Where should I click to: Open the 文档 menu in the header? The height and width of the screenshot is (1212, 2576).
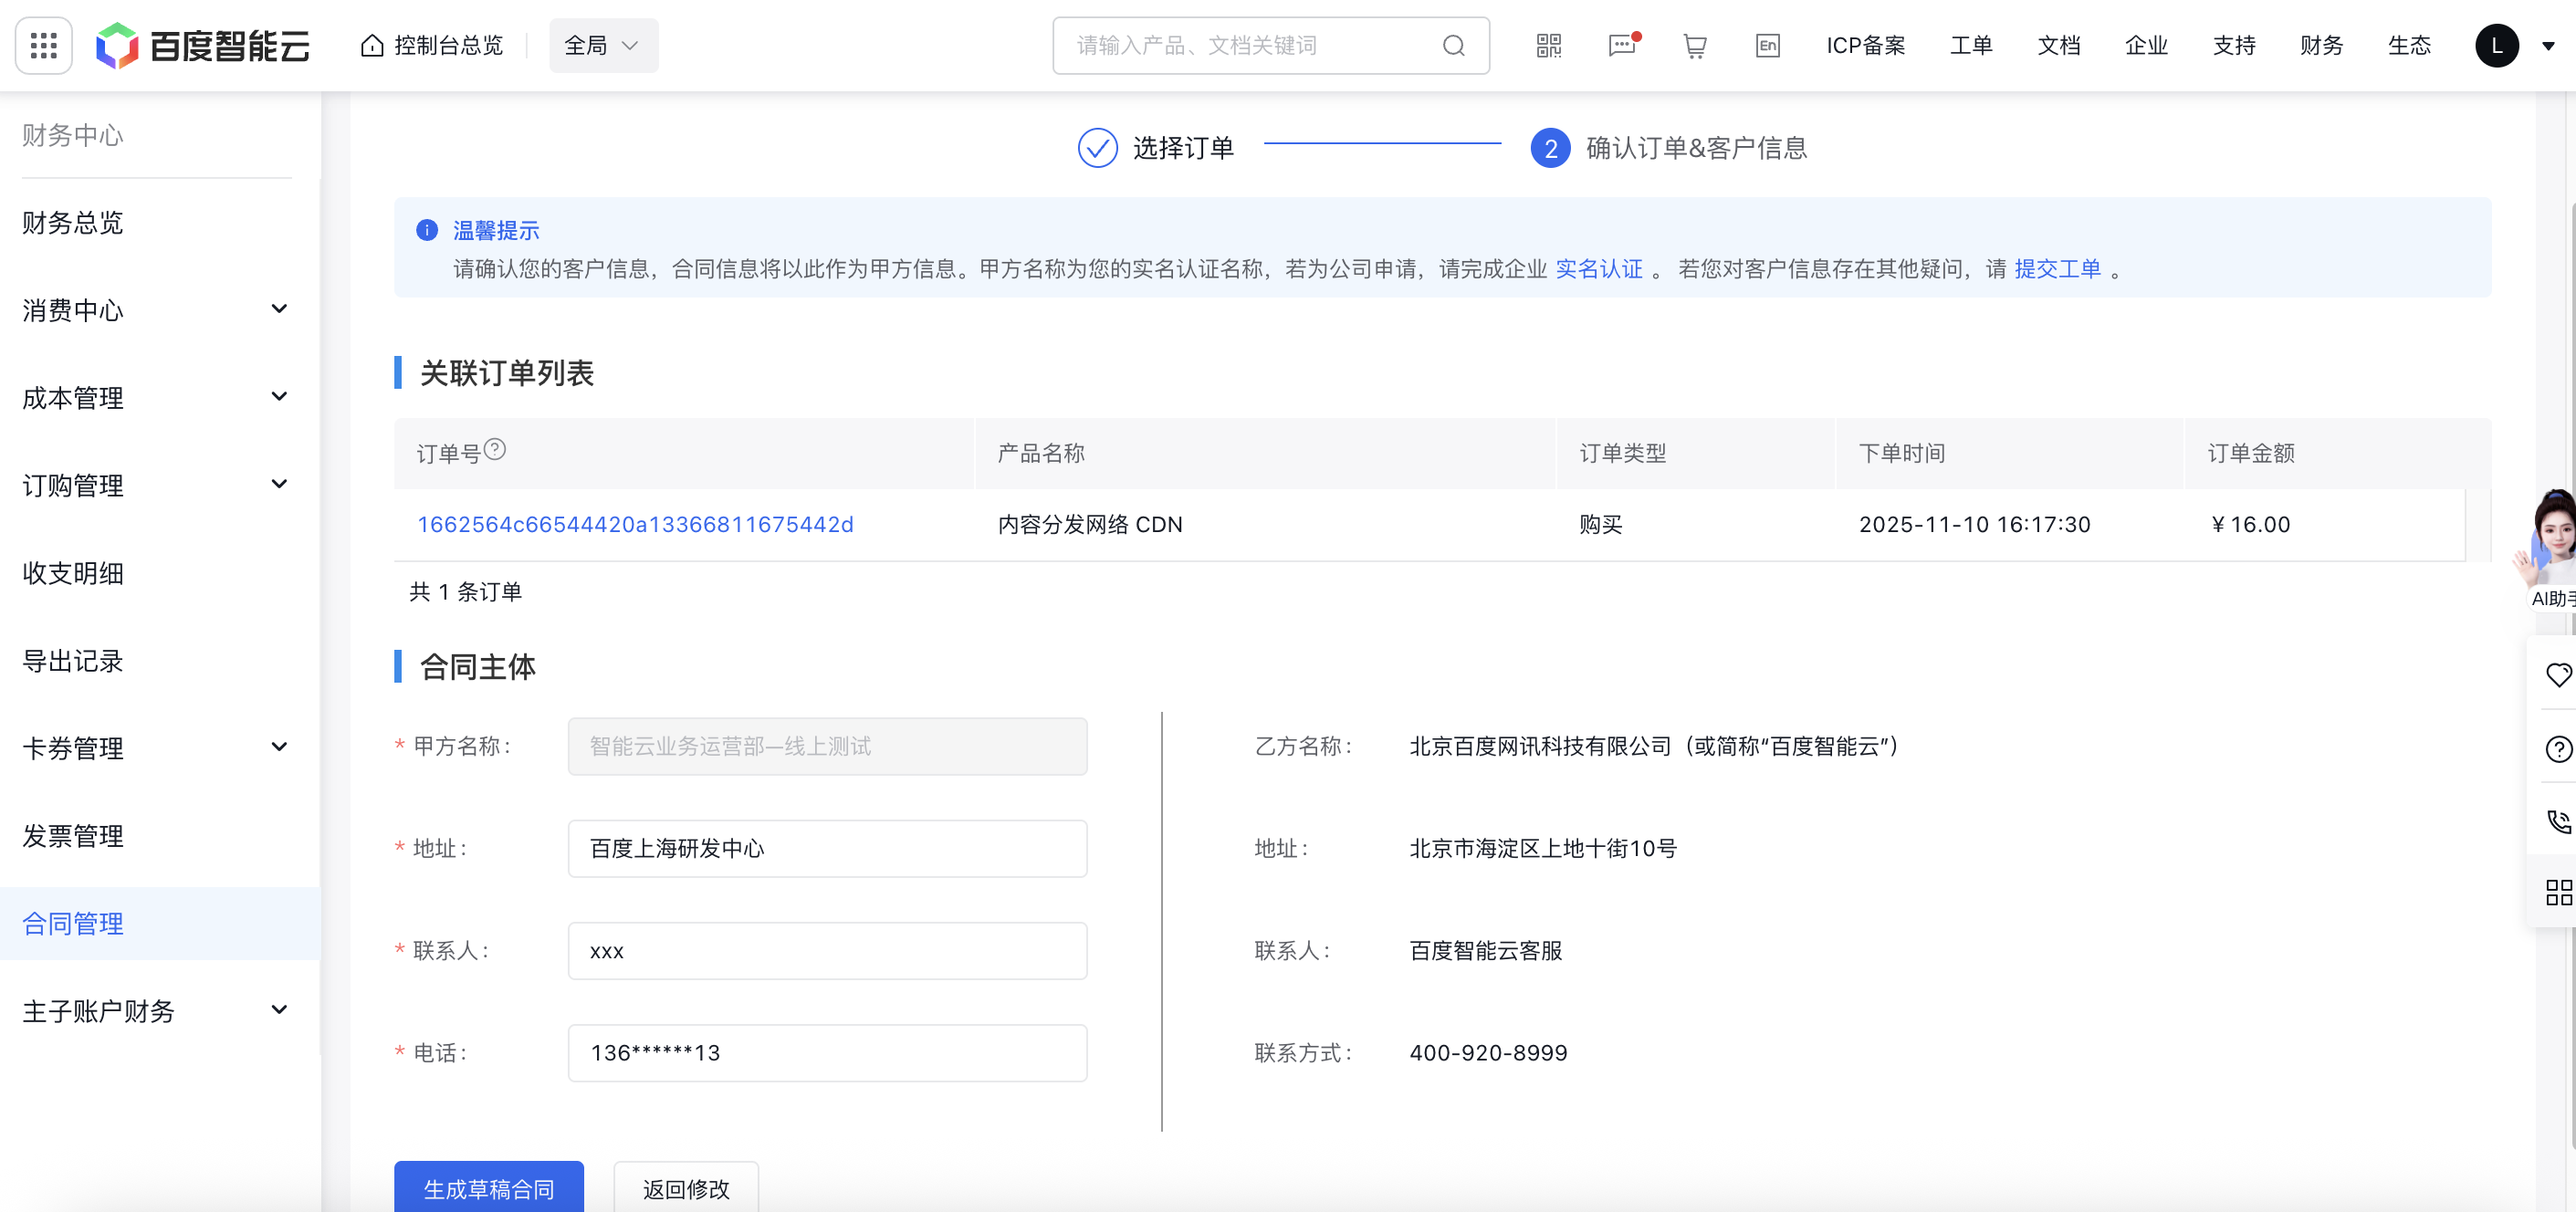pyautogui.click(x=2059, y=45)
